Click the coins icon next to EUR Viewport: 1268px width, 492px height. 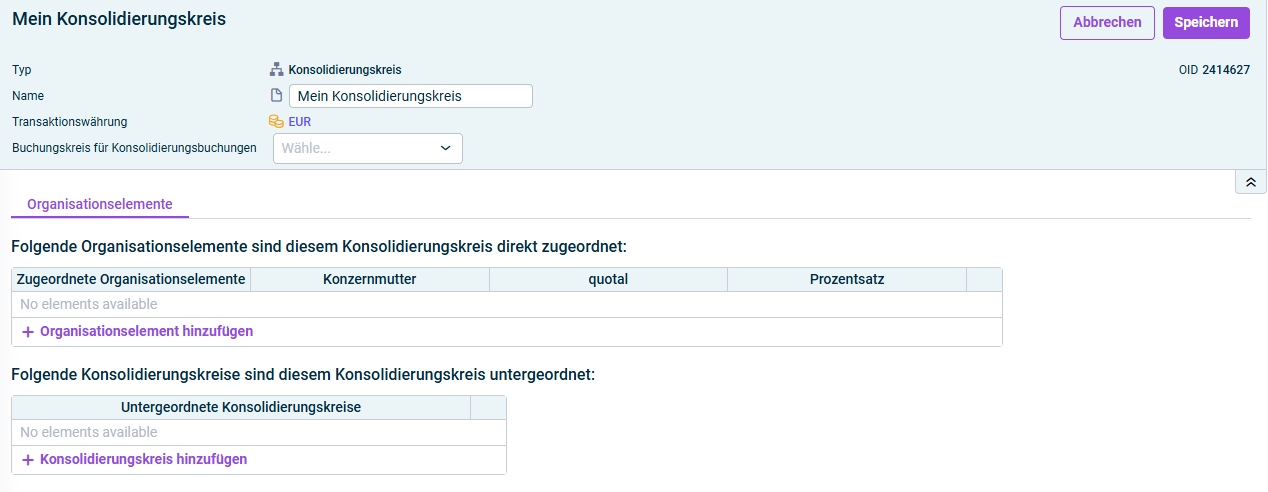coord(277,122)
